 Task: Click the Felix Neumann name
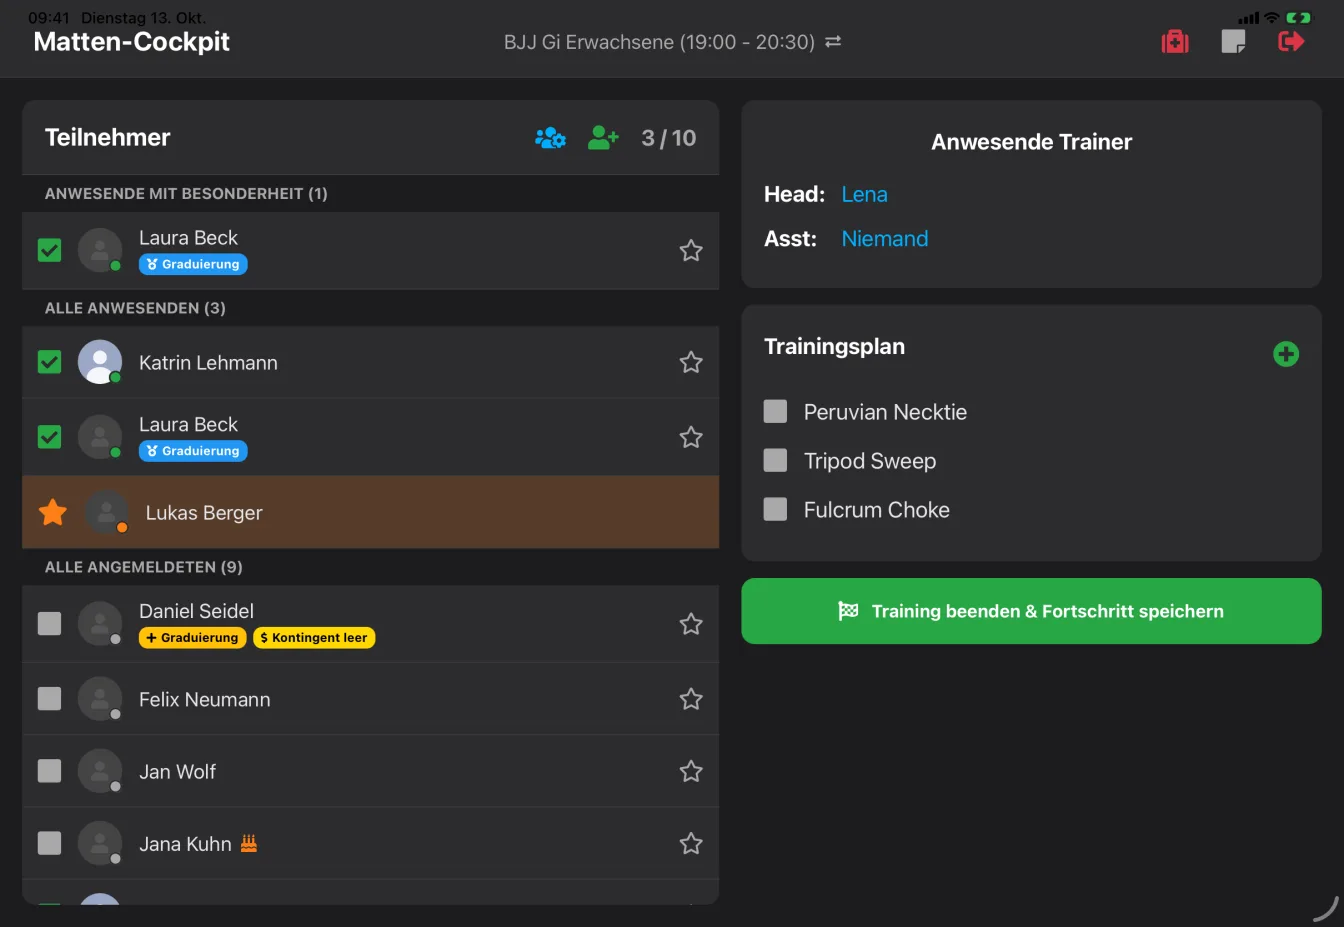tap(205, 700)
